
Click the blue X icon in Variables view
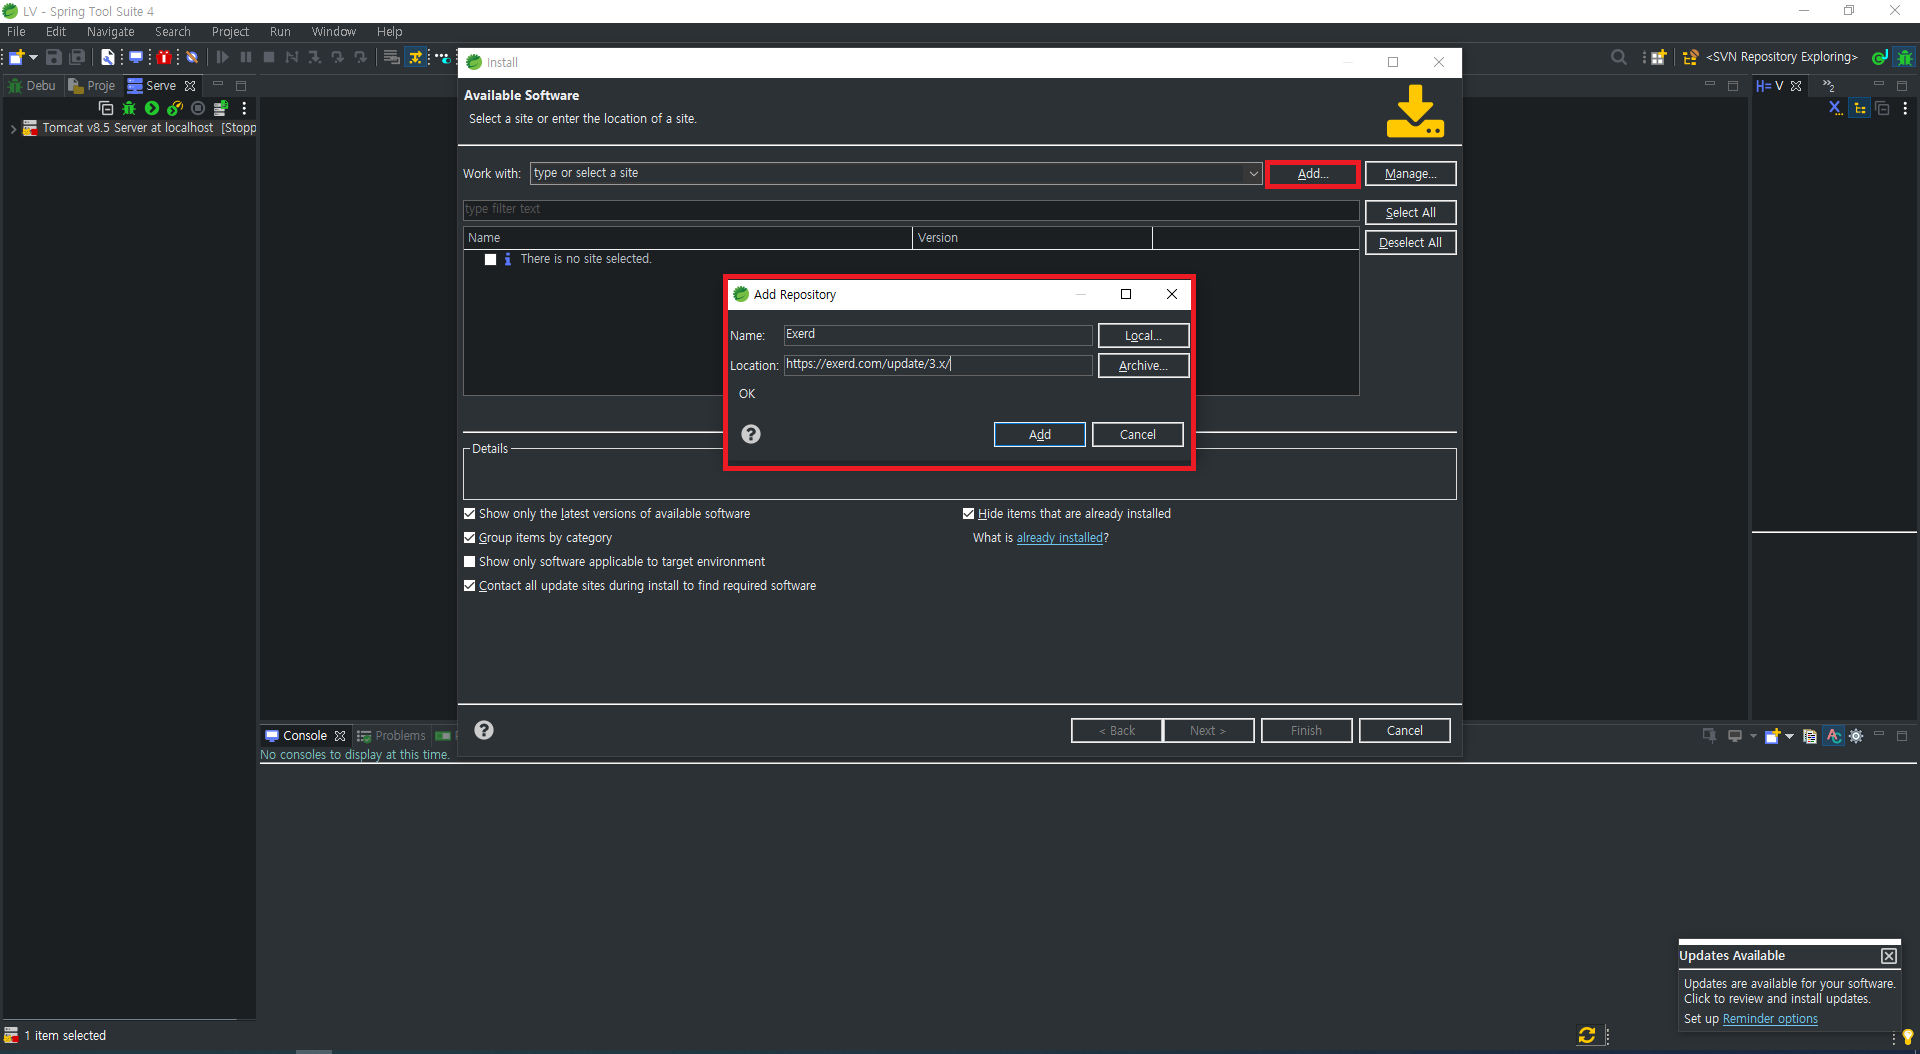point(1835,108)
